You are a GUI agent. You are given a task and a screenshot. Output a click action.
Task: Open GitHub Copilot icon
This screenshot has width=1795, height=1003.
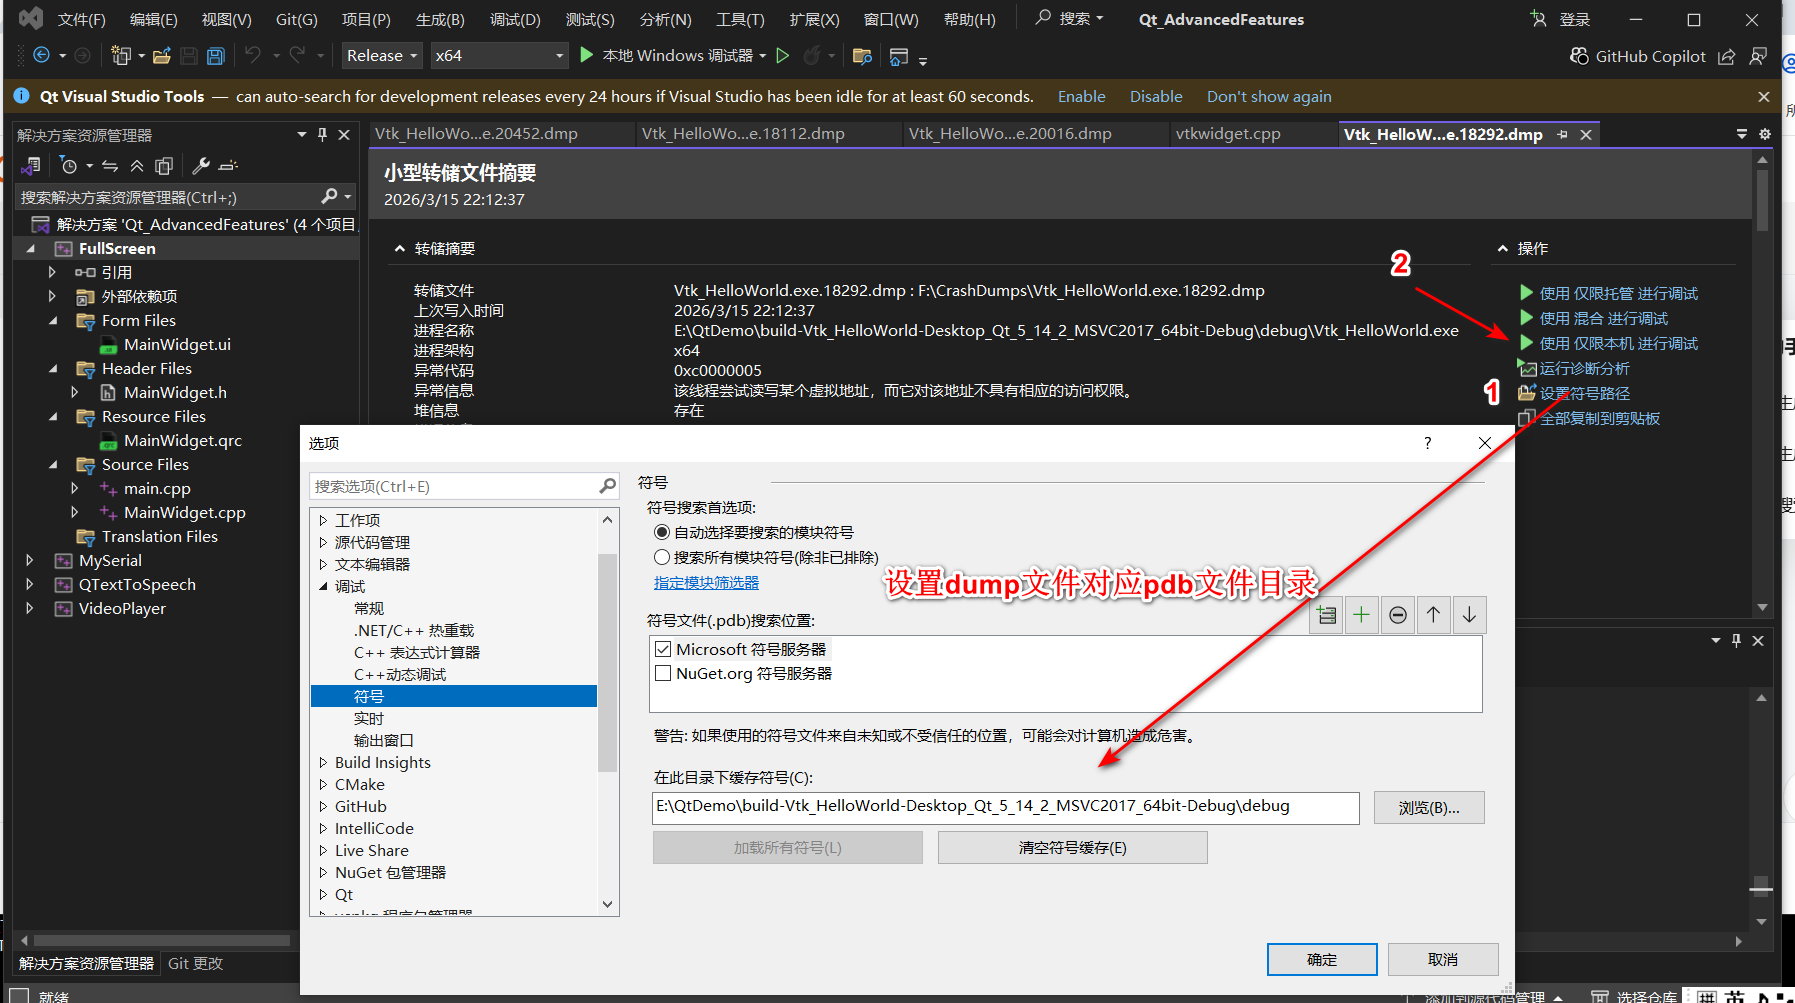click(x=1579, y=56)
